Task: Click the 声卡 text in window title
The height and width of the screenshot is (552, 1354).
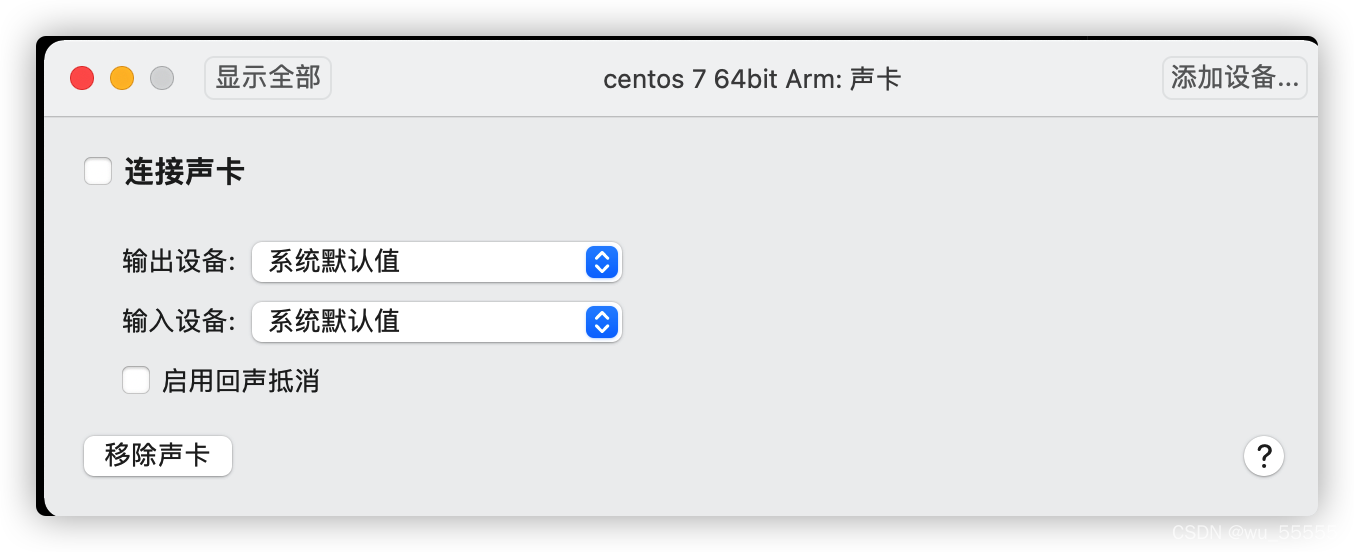Action: [875, 79]
